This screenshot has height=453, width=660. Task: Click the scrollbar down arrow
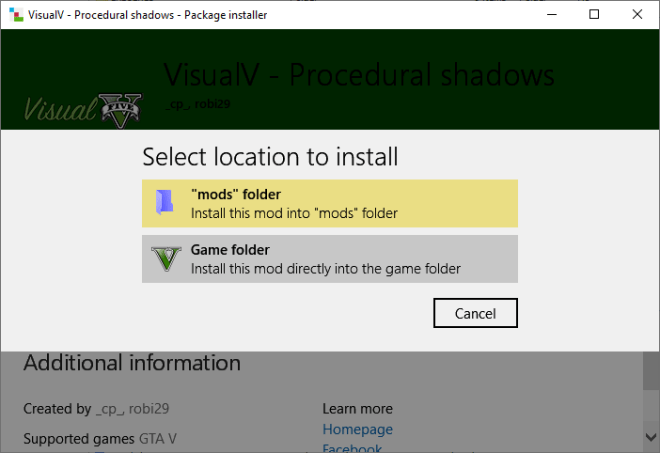coord(651,437)
